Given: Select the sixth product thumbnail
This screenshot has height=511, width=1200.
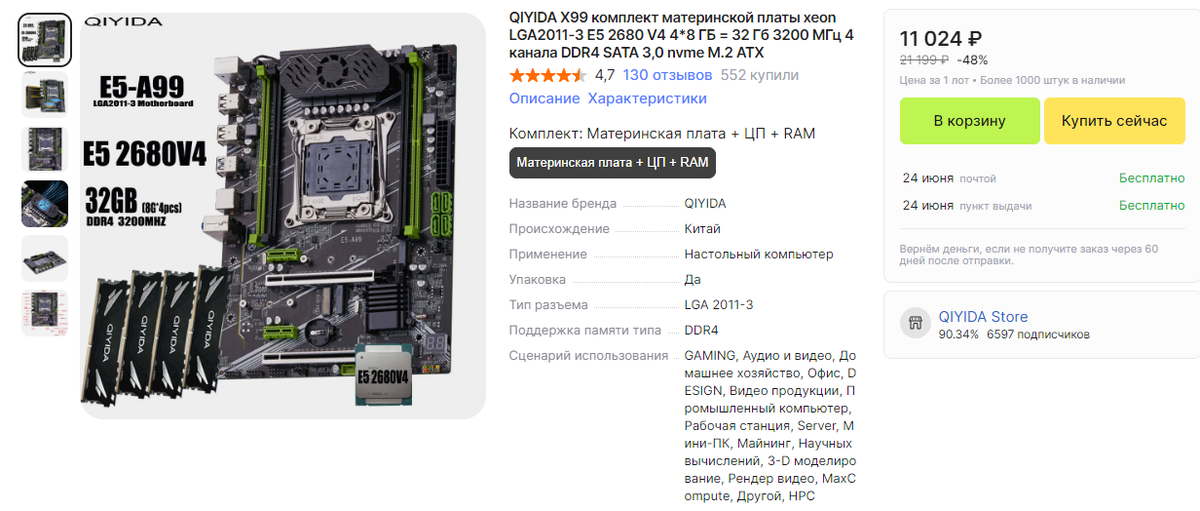Looking at the screenshot, I should tap(45, 313).
